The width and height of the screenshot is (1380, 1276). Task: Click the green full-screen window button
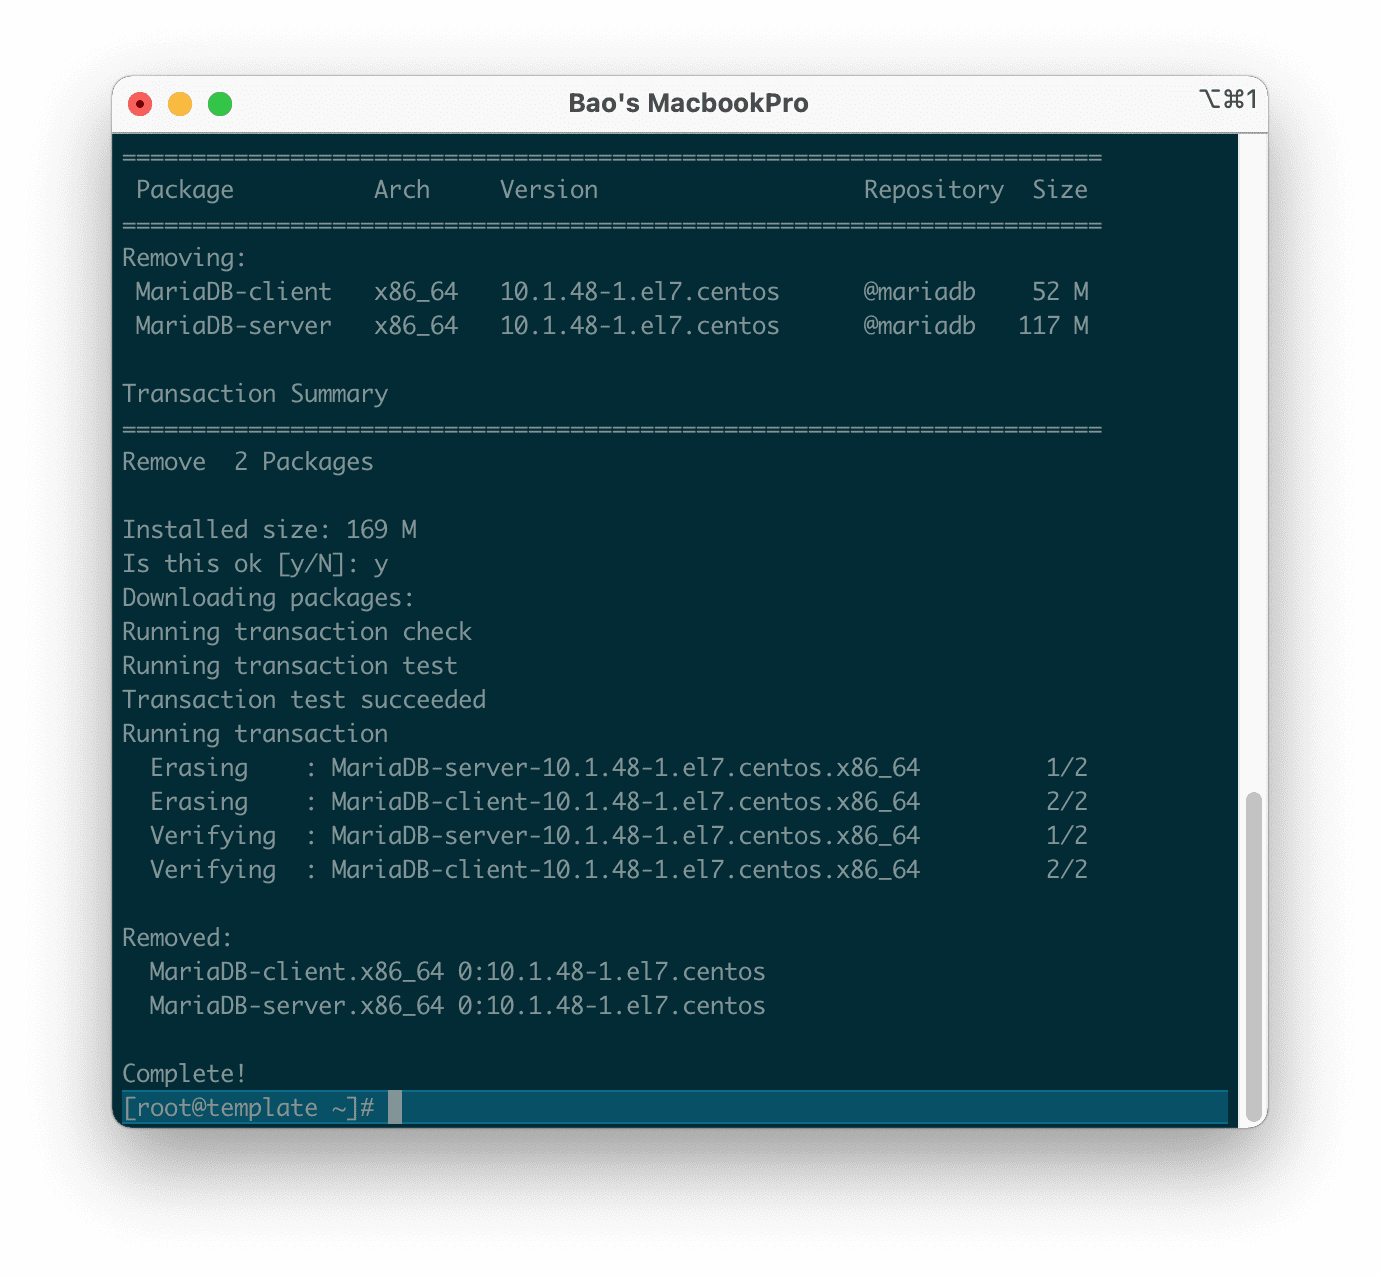pos(220,104)
